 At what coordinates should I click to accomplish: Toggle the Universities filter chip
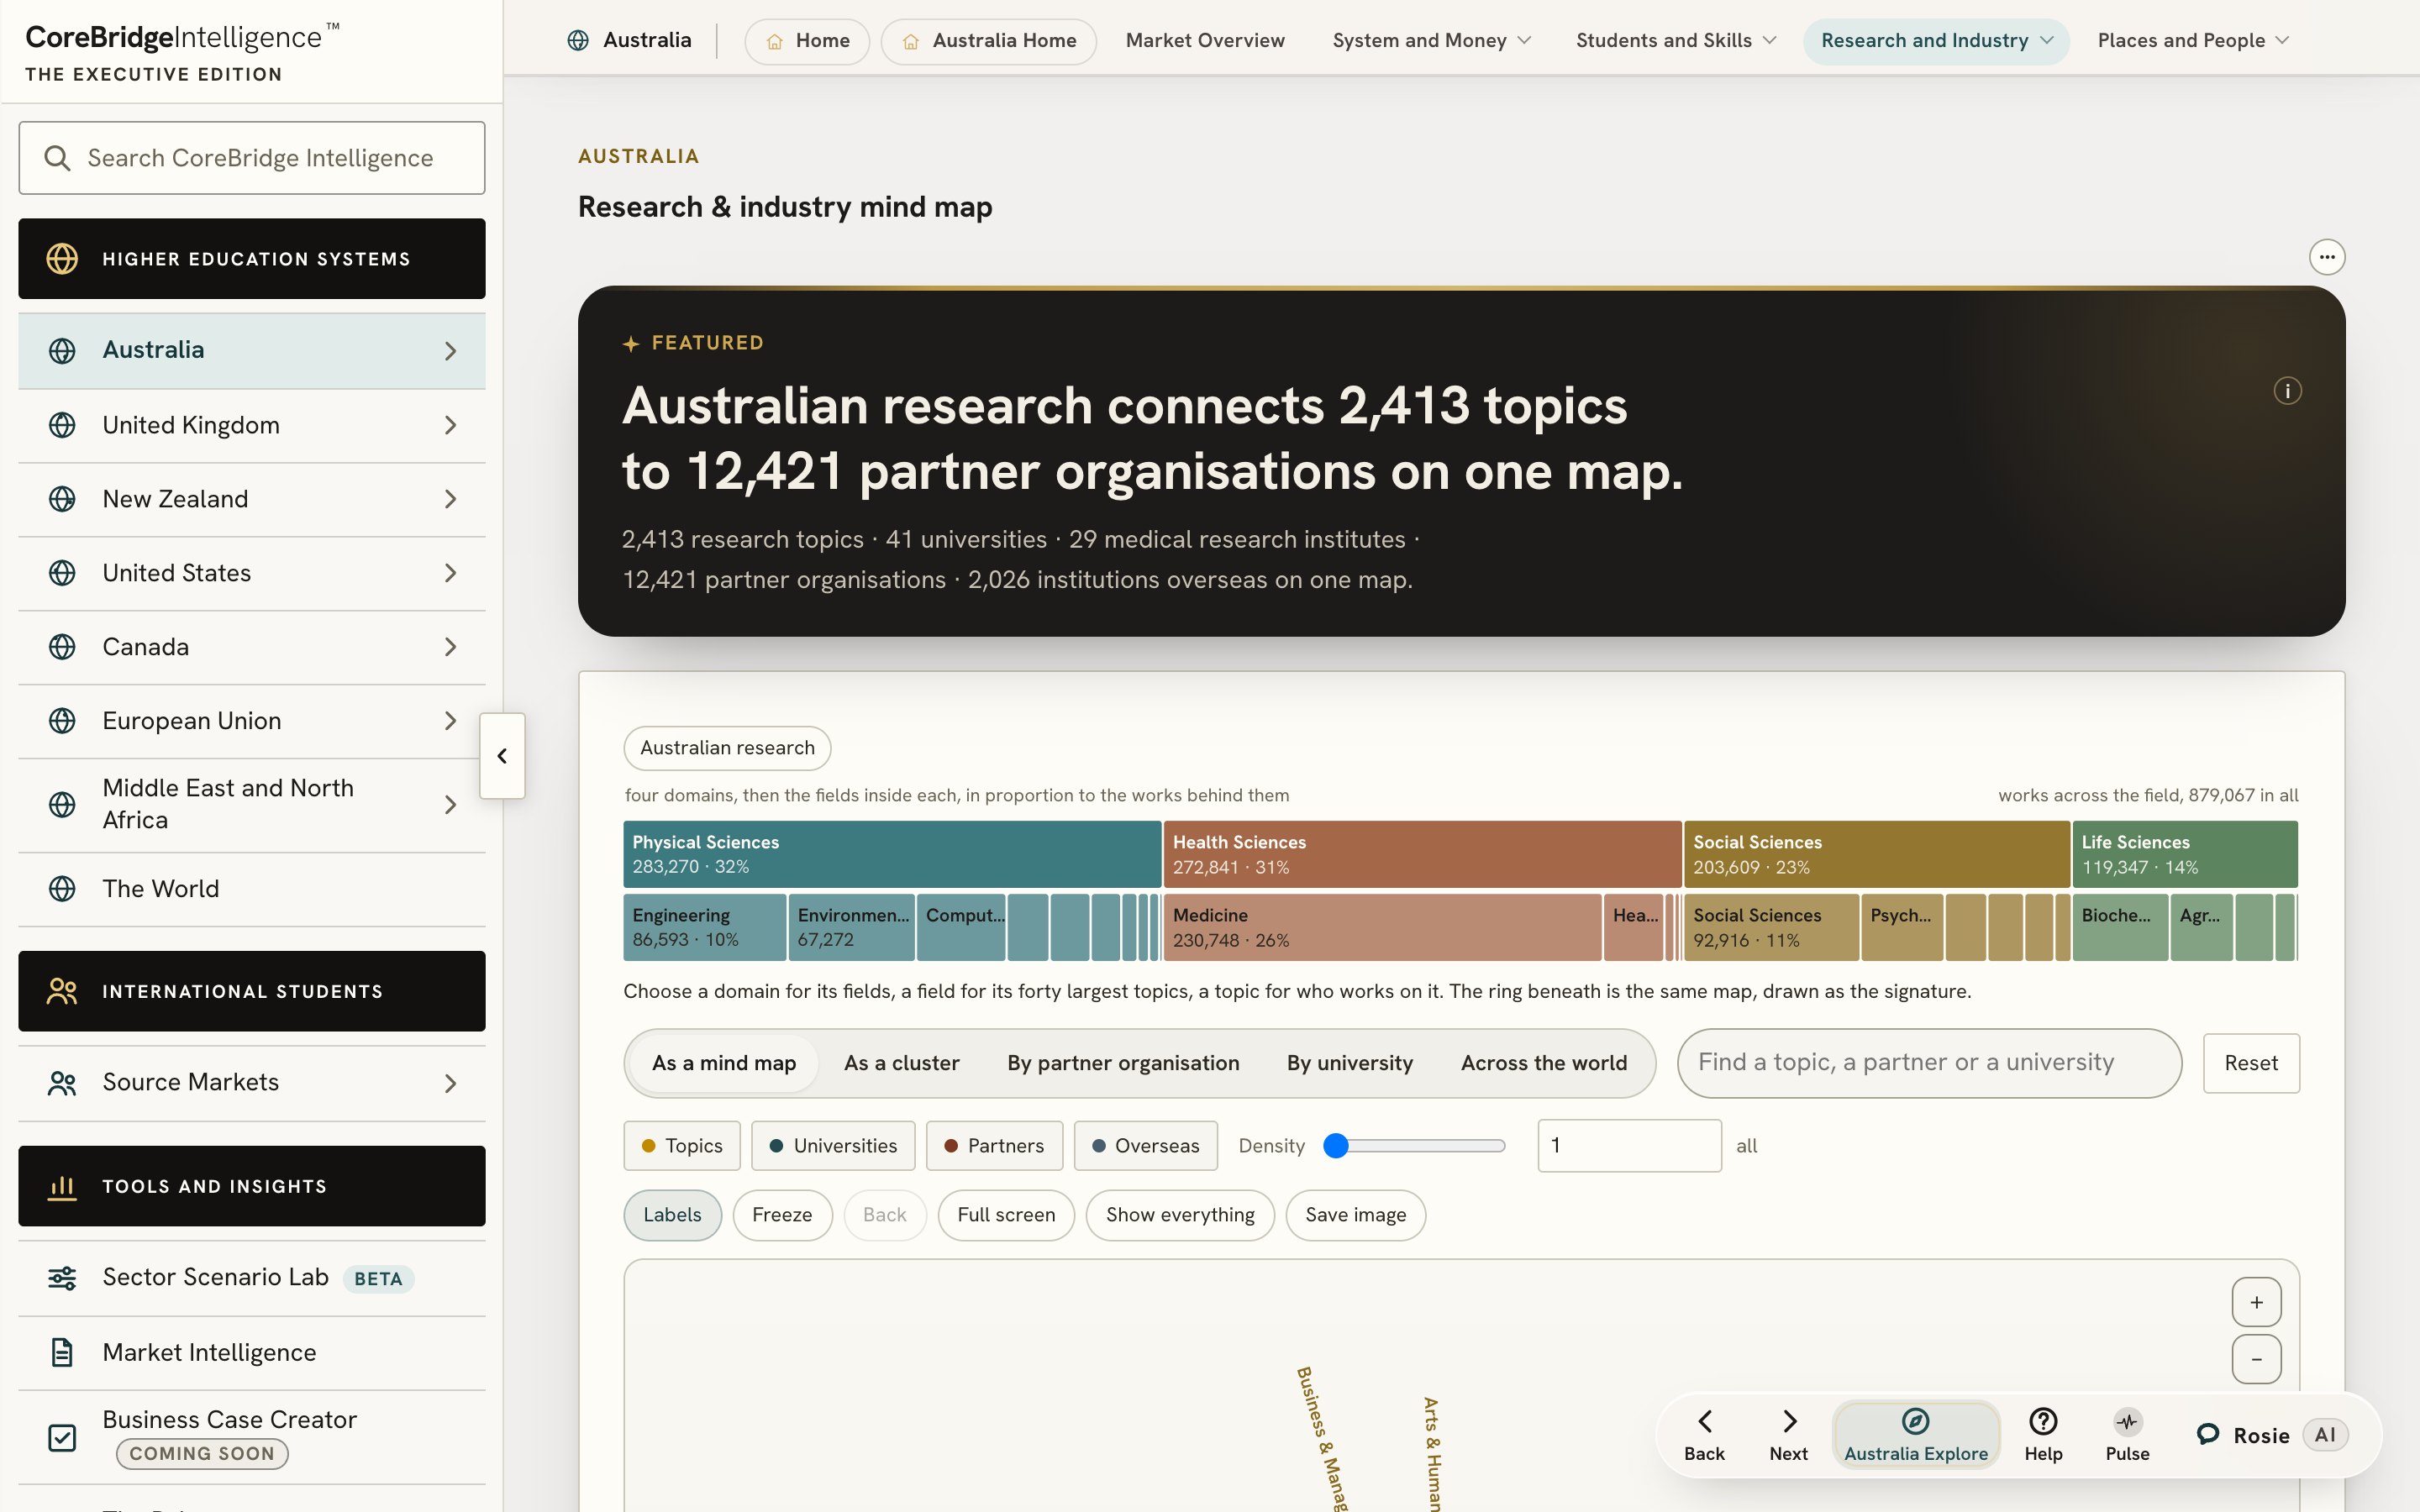(x=833, y=1146)
